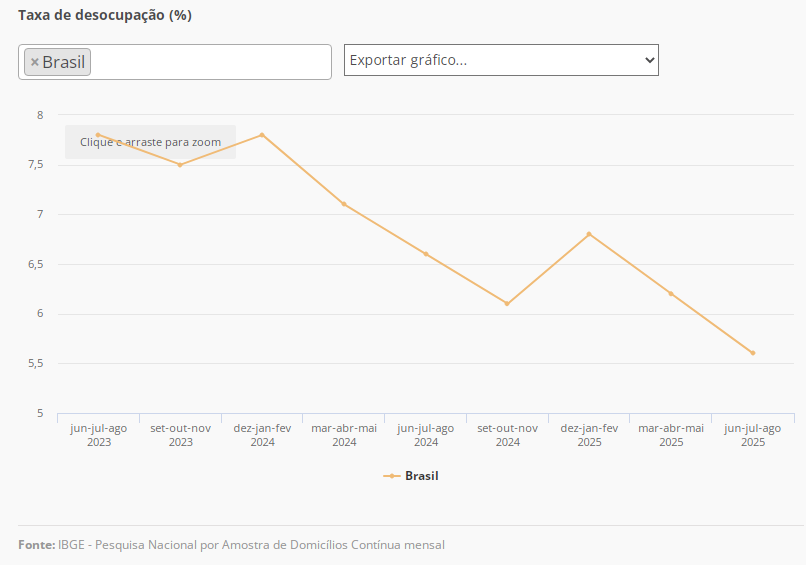
Task: Click the jun-jul-ago 2025 final data point
Action: [753, 353]
